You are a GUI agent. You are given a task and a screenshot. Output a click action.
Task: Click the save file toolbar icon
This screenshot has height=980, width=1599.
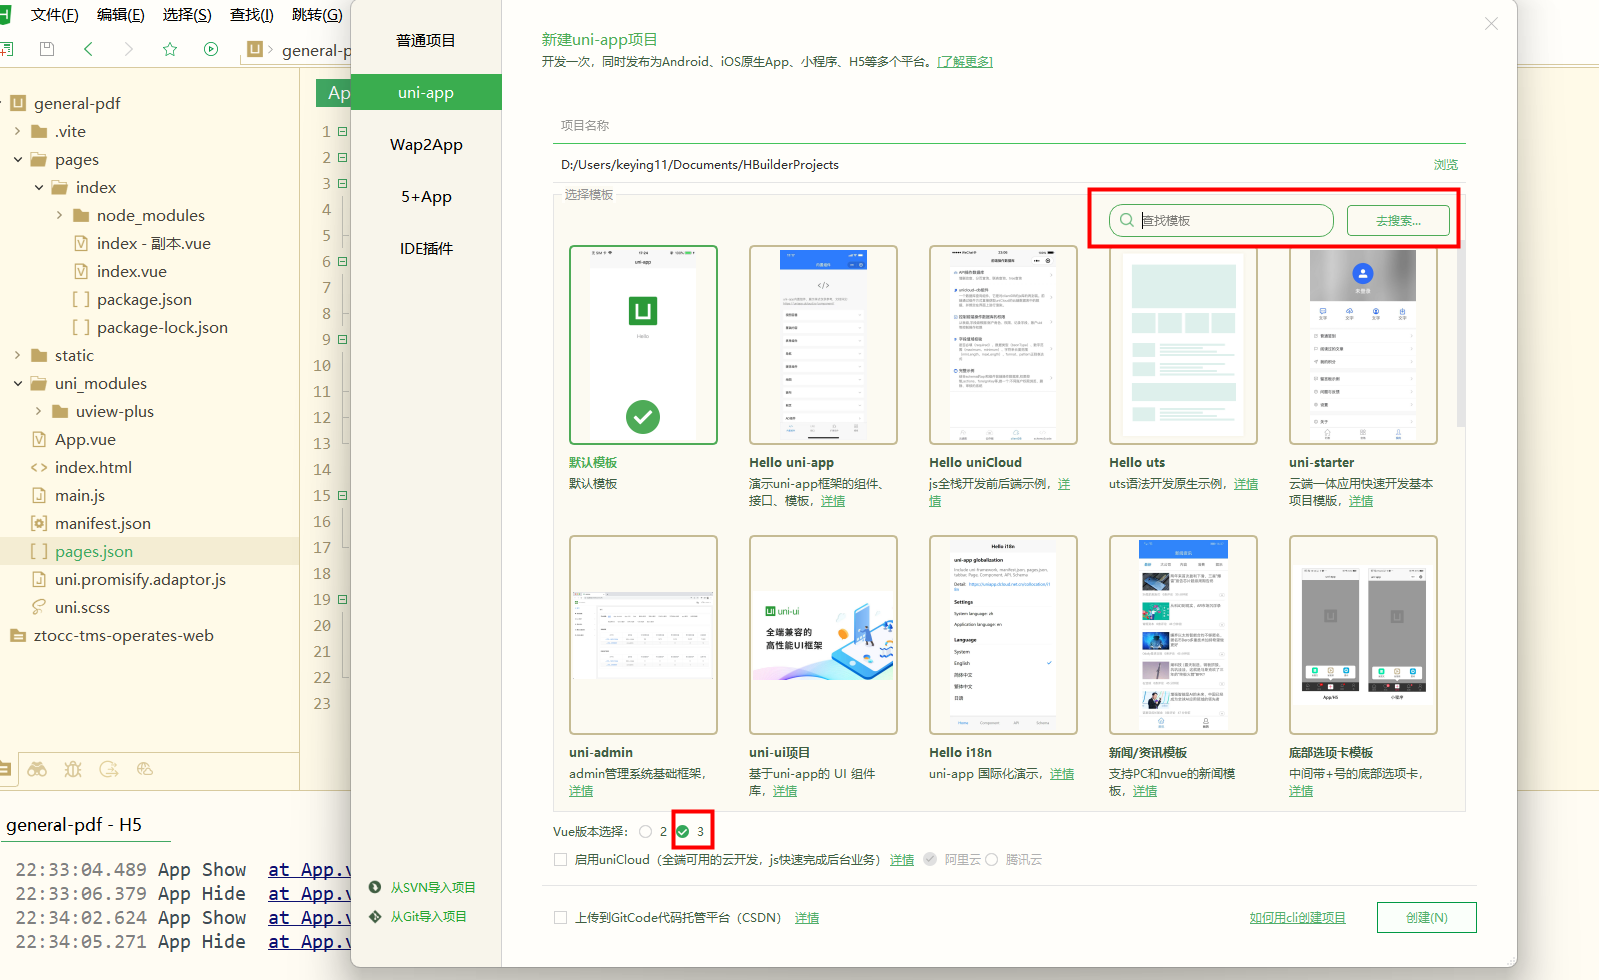tap(46, 49)
